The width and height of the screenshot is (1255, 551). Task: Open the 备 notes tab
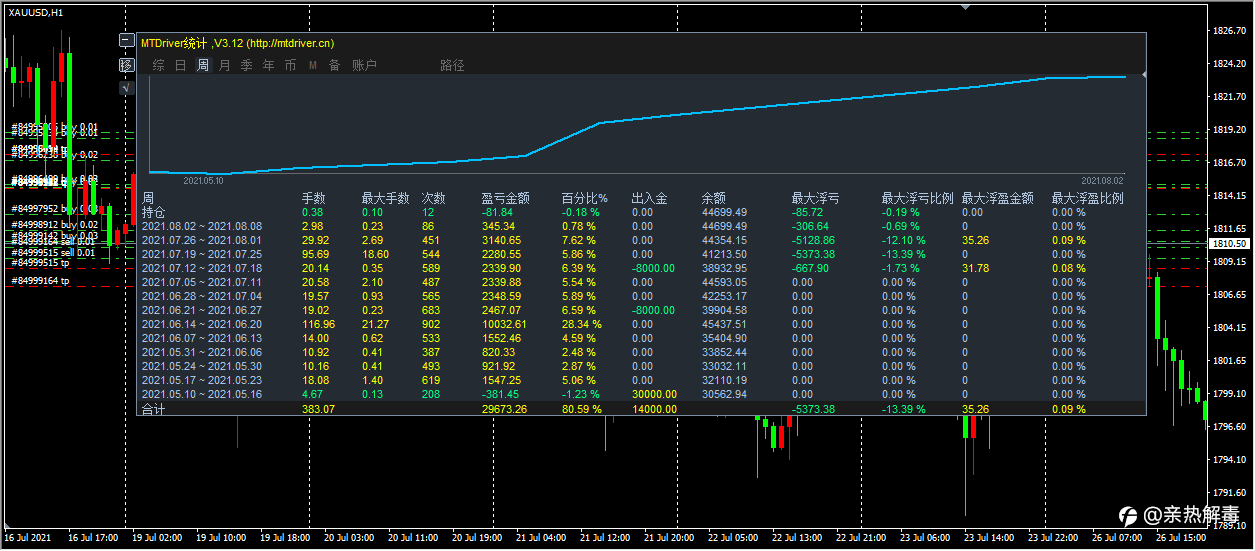click(x=335, y=65)
